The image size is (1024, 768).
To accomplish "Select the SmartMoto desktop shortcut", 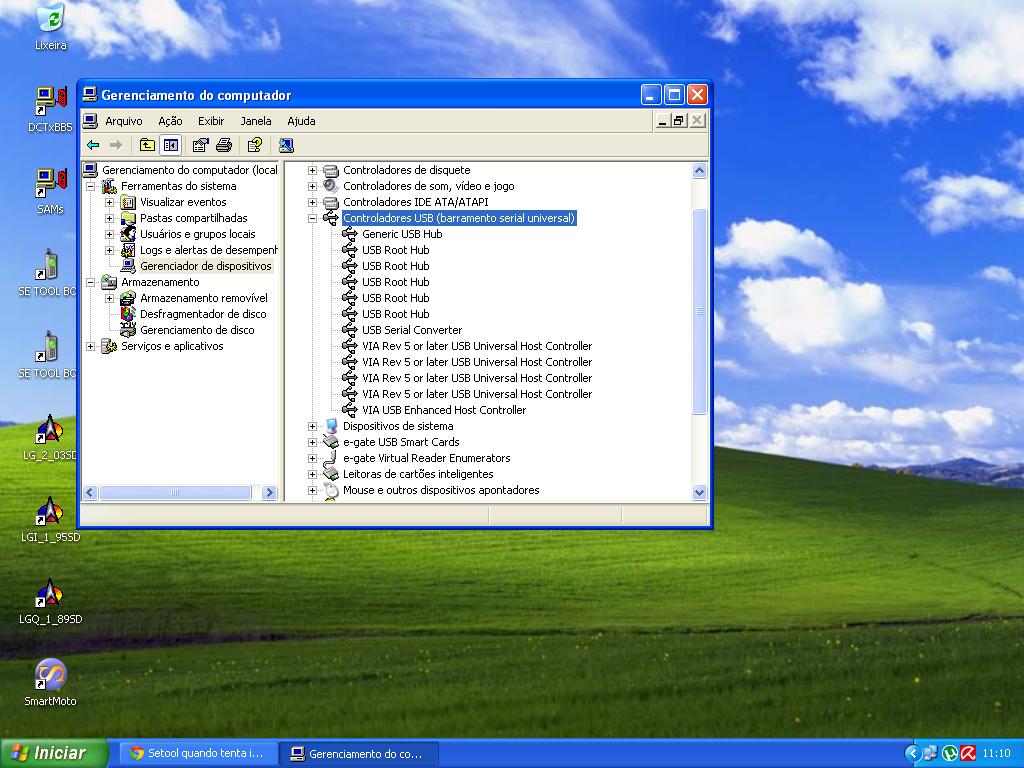I will coord(50,683).
